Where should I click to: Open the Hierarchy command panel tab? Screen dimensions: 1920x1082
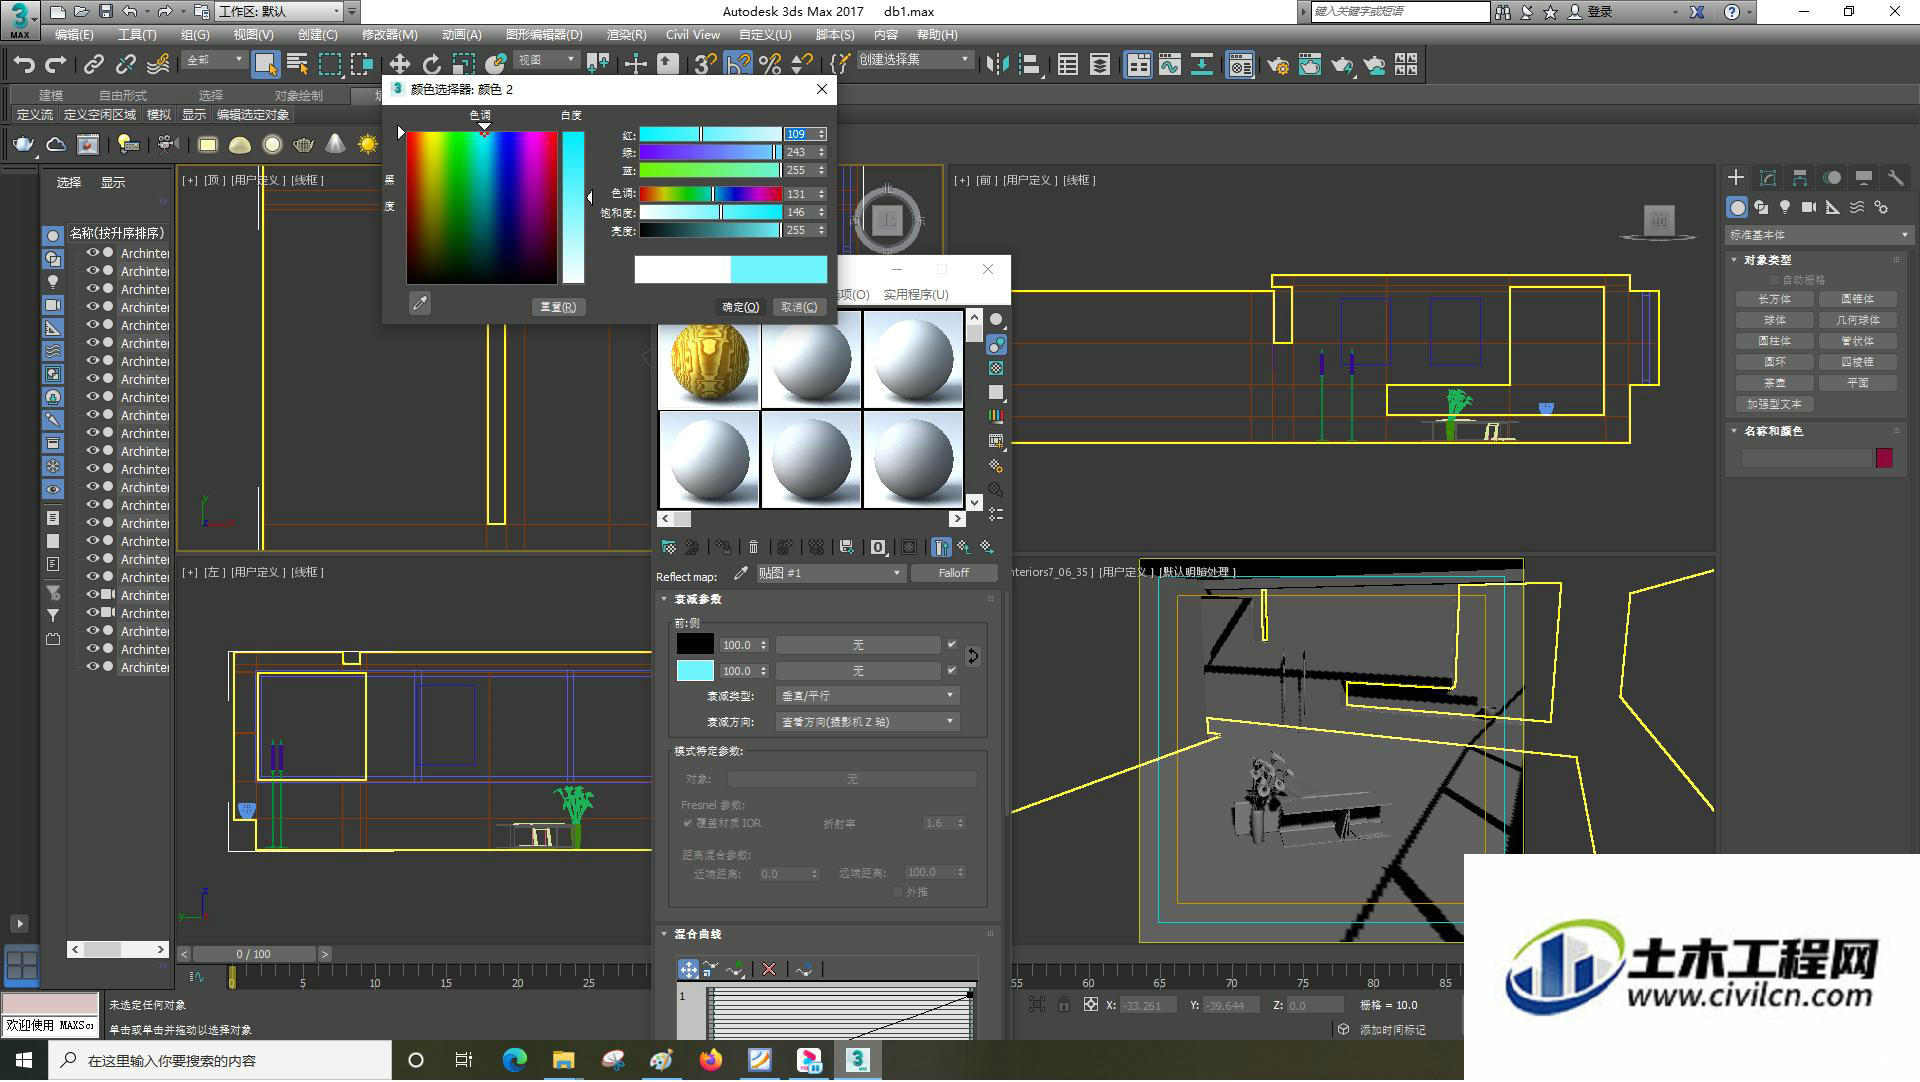[x=1800, y=178]
